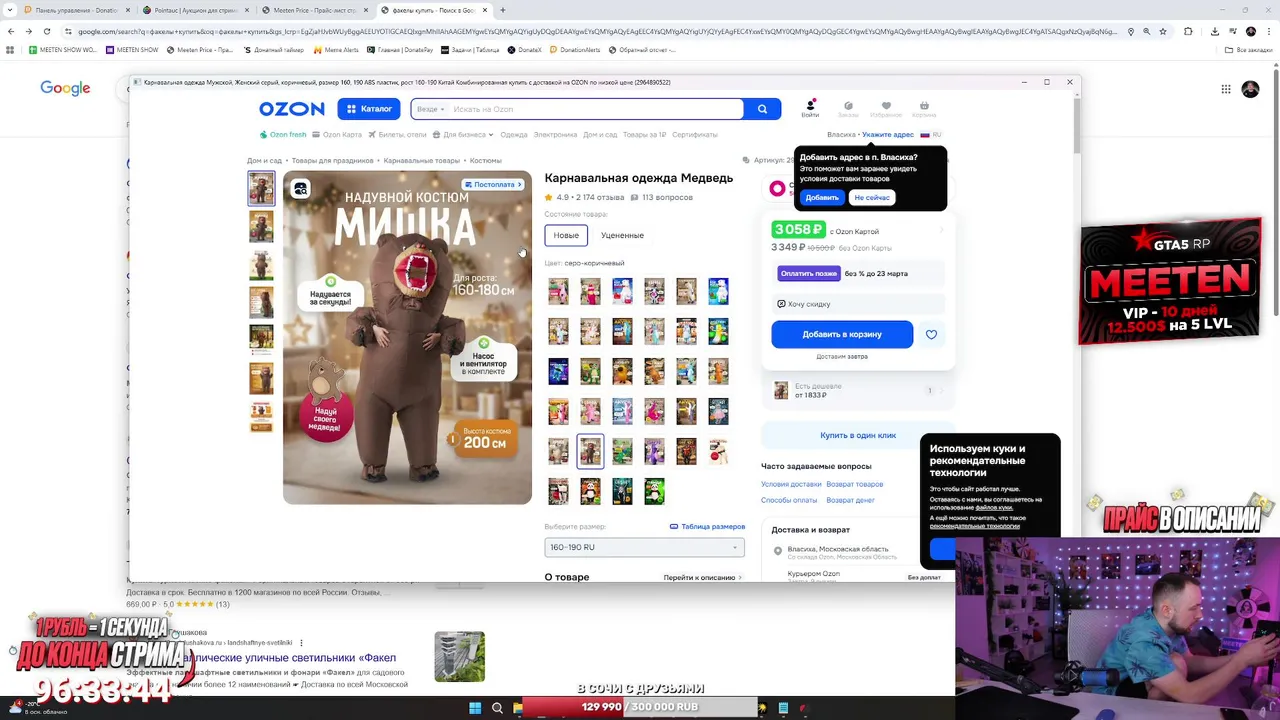
Task: Add the item to favorites with heart icon
Action: tap(931, 334)
